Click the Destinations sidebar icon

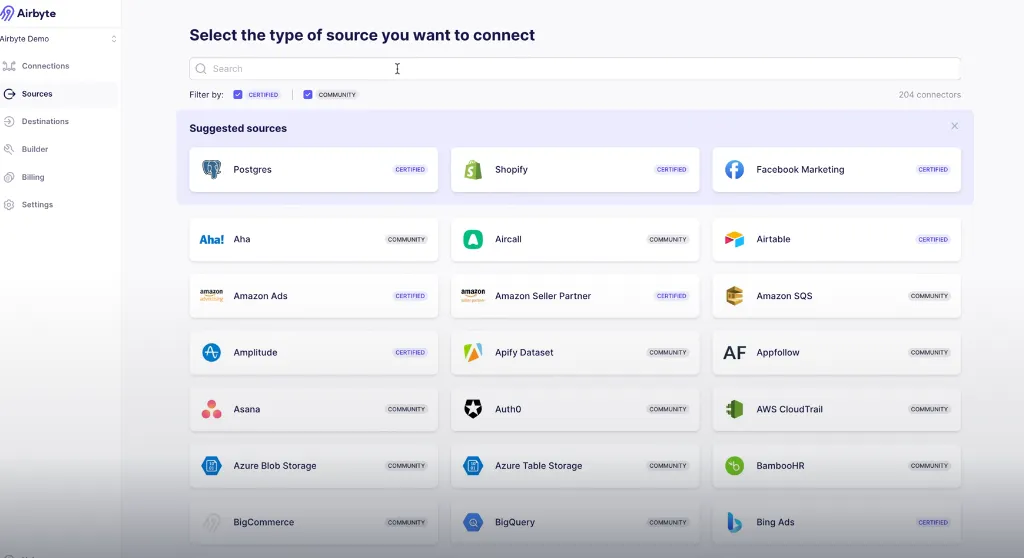coord(9,122)
